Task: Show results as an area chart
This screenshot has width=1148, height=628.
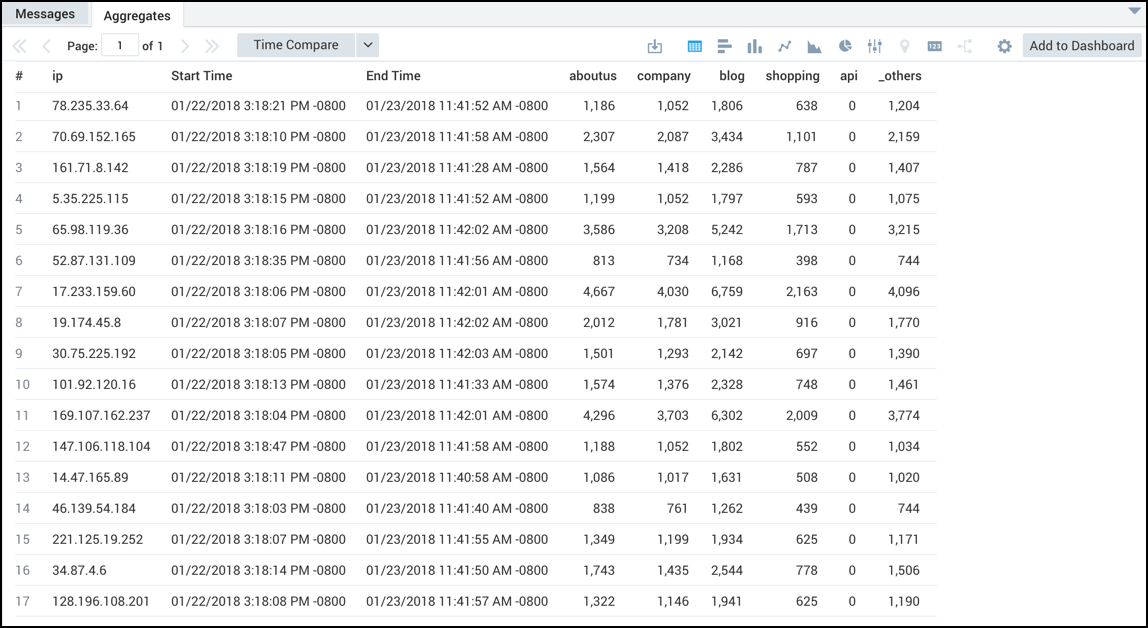Action: pyautogui.click(x=813, y=45)
